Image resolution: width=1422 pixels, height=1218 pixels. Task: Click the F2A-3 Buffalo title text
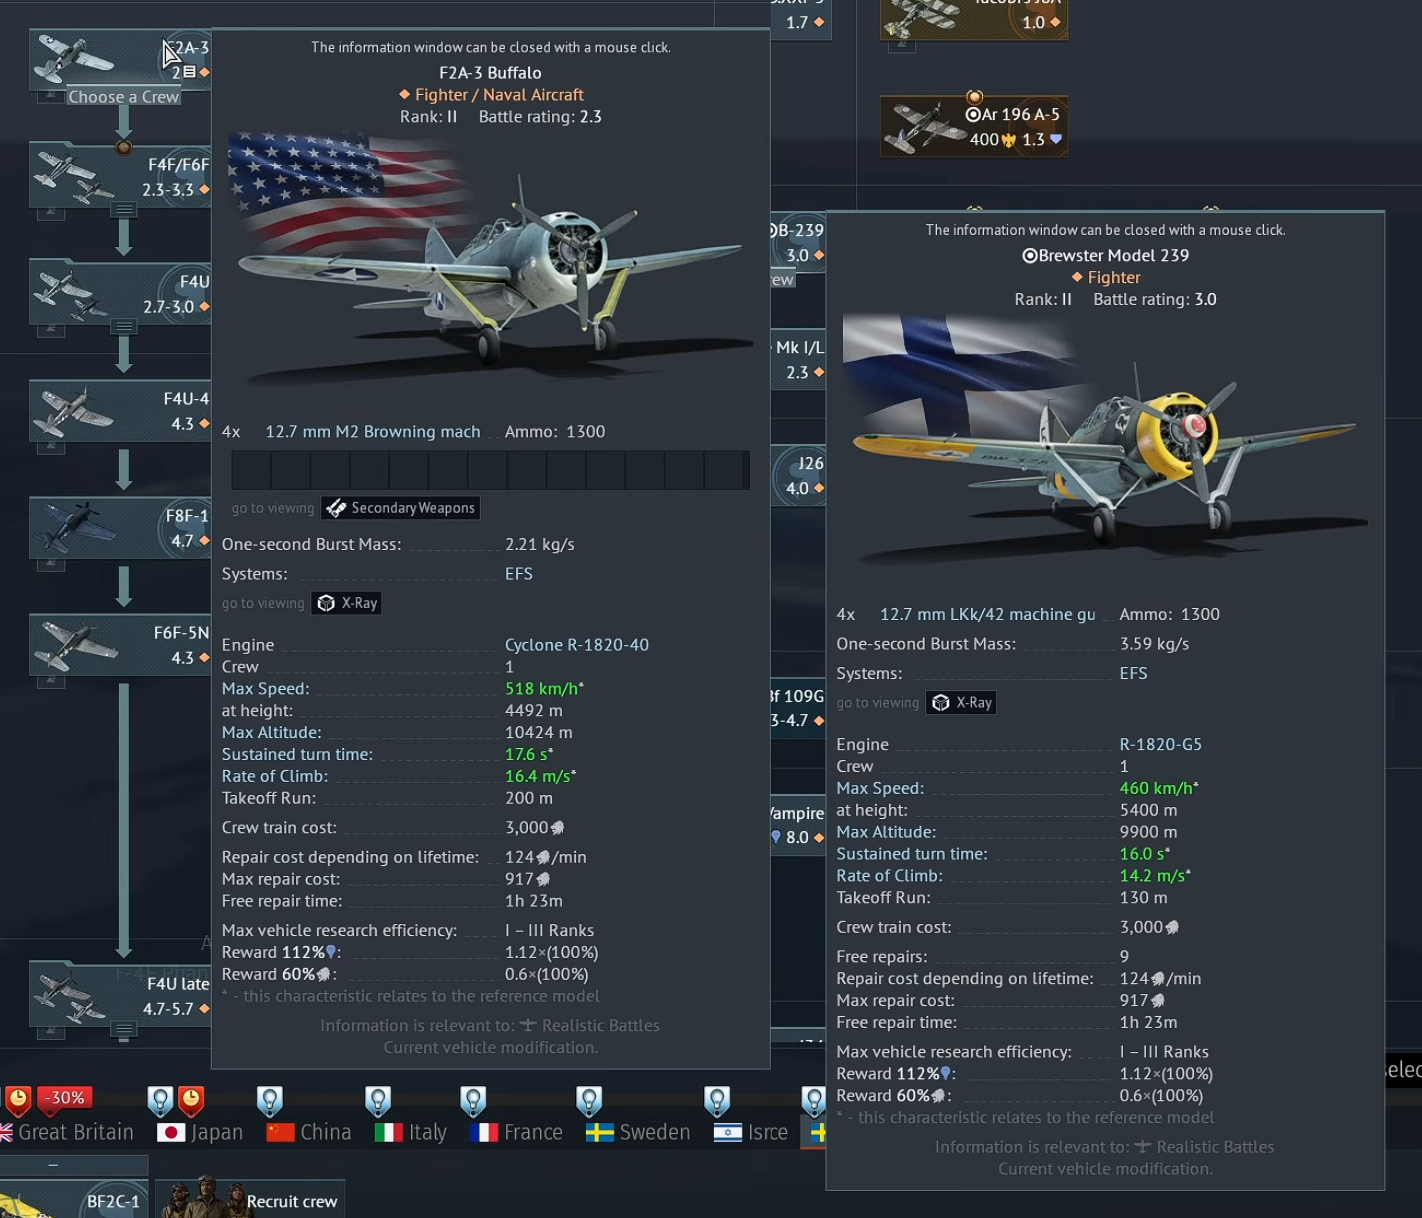click(x=490, y=73)
